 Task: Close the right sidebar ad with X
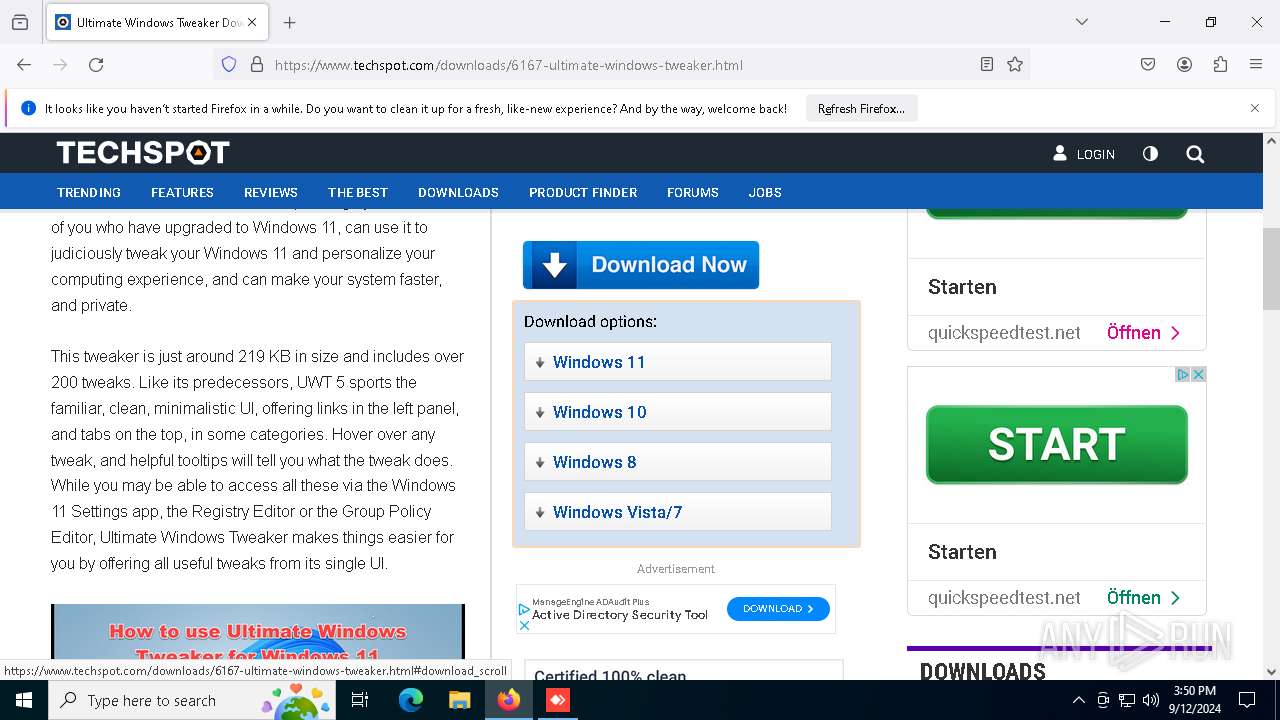pyautogui.click(x=1199, y=374)
